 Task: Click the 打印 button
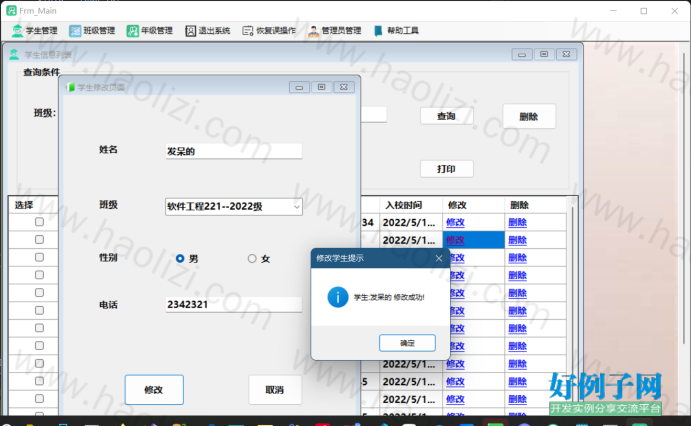[446, 169]
